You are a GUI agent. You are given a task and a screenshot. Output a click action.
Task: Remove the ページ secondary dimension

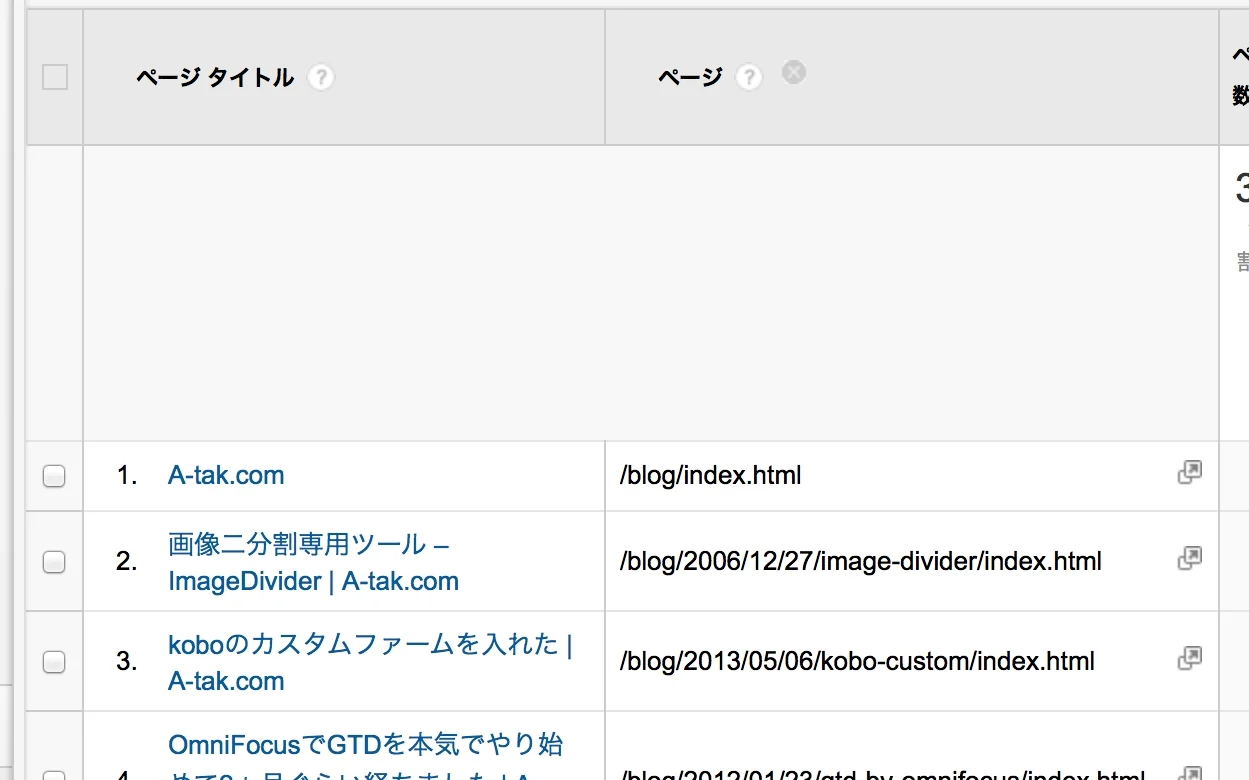(x=794, y=73)
